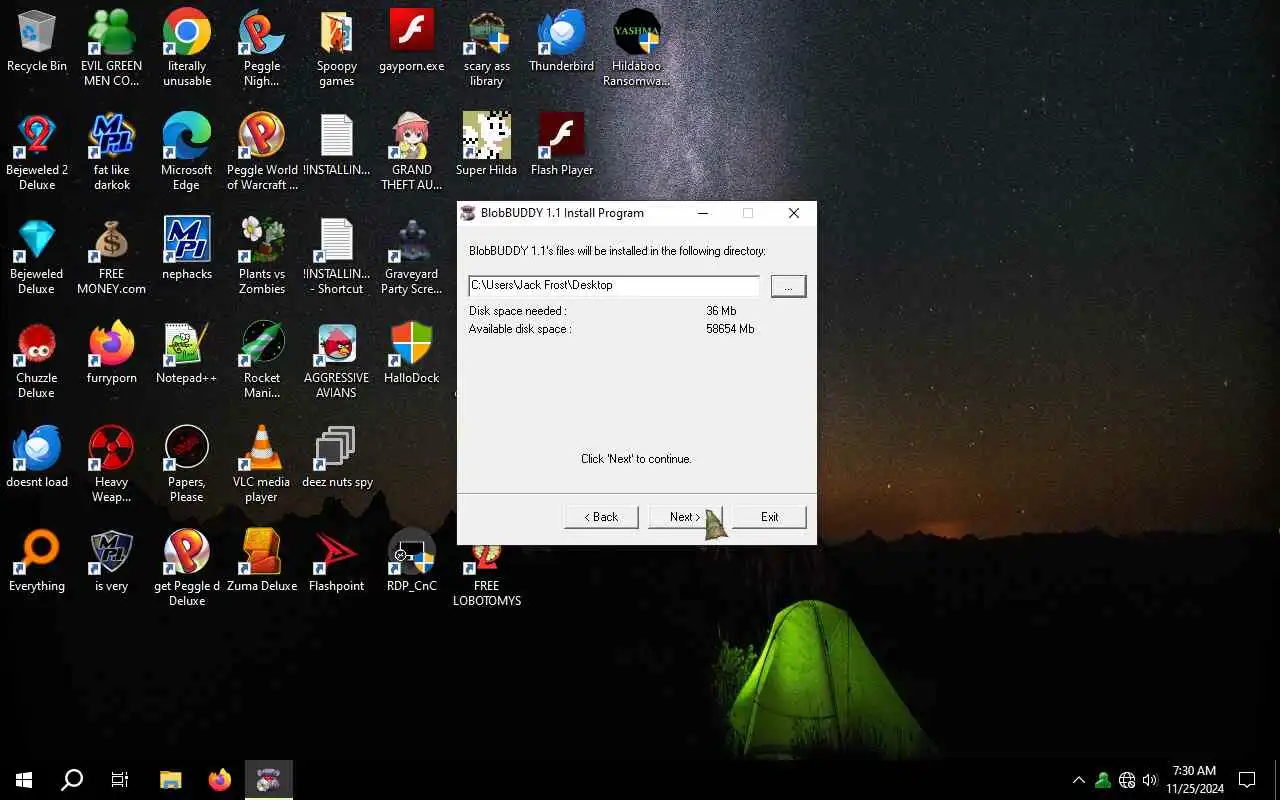Open the volume control in system tray
The image size is (1280, 800).
[x=1150, y=780]
